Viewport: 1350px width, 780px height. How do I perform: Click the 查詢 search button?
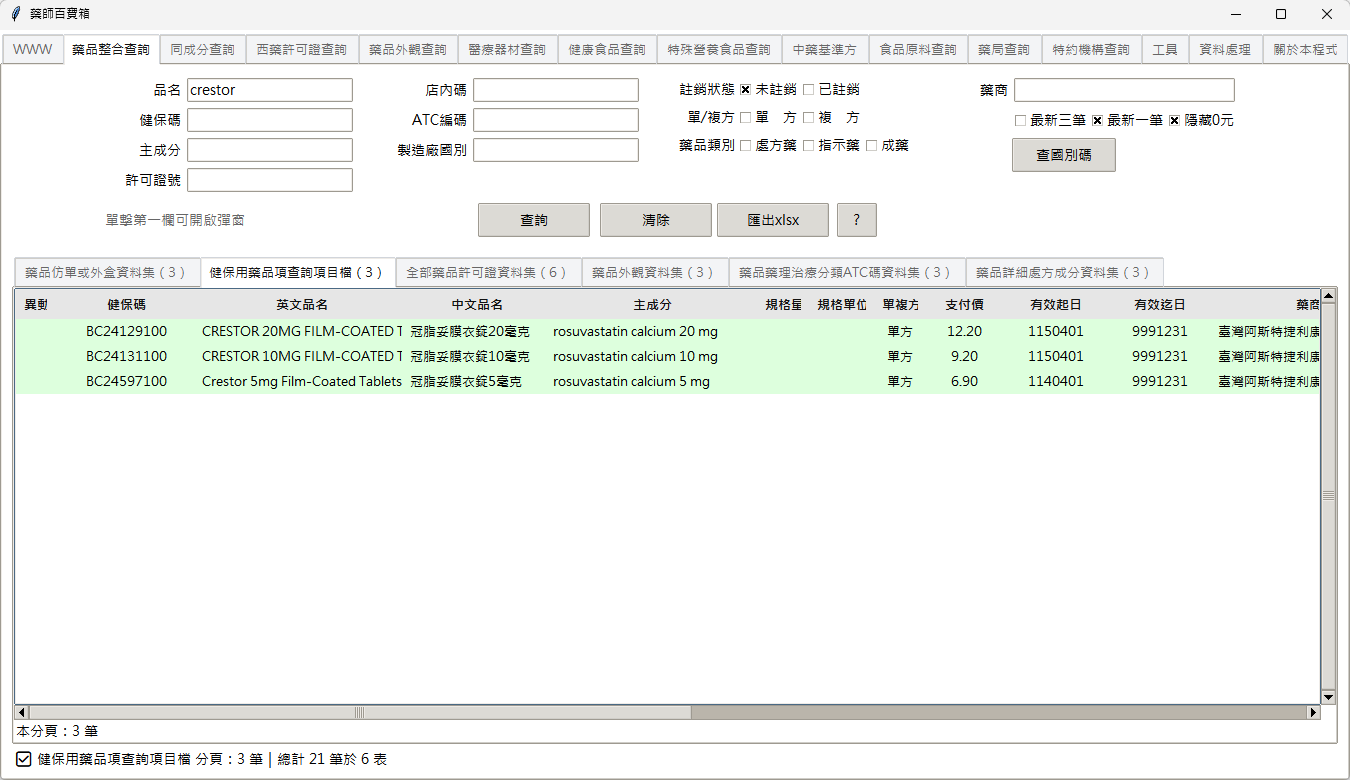coord(534,220)
